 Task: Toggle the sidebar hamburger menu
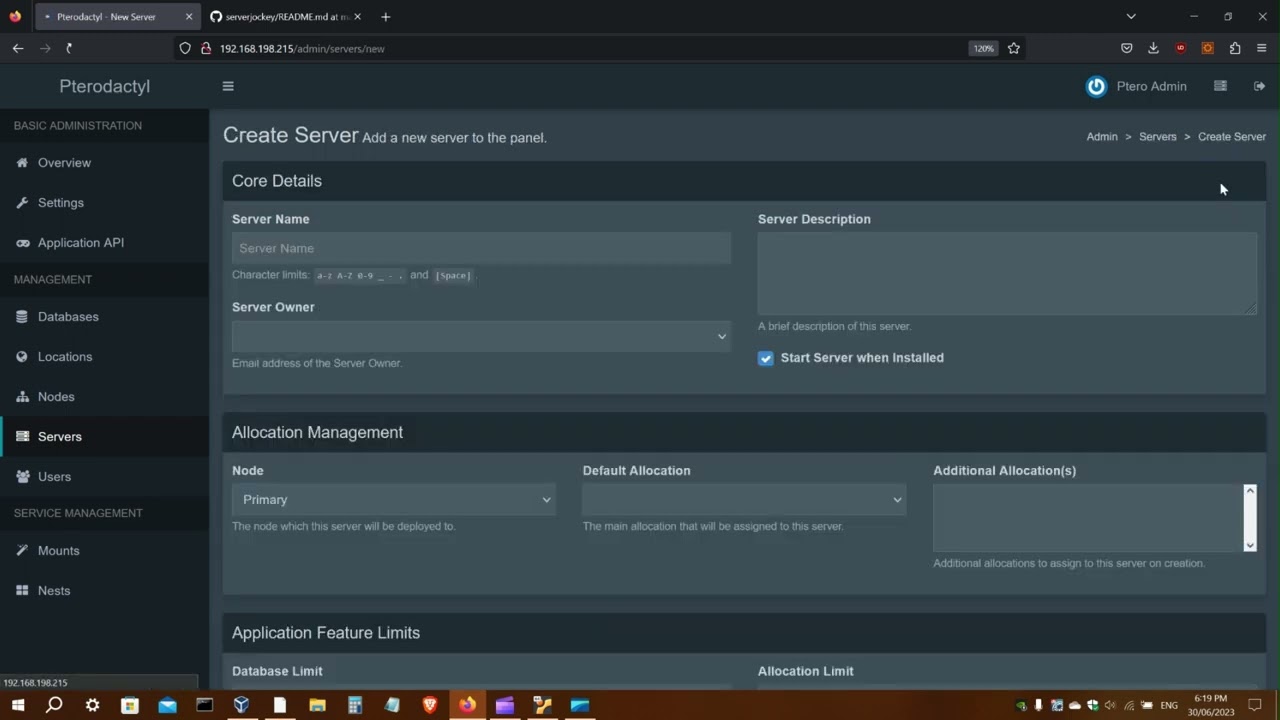[228, 86]
